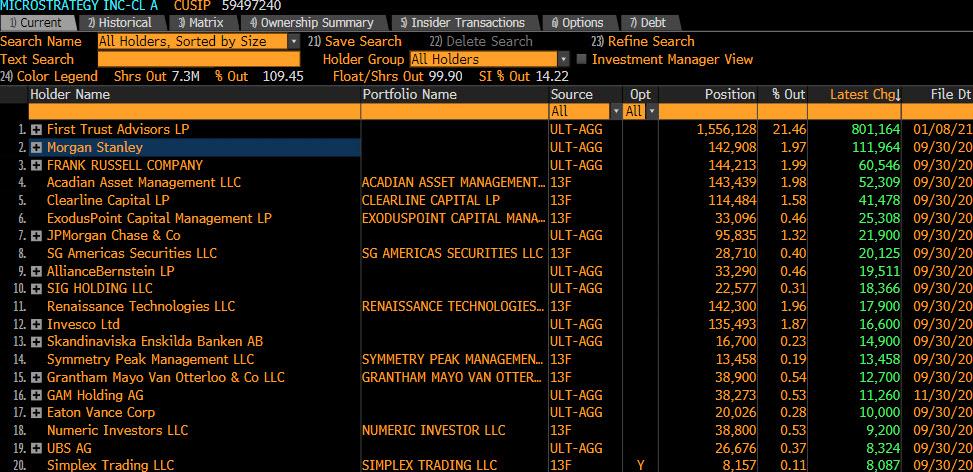Click Delete Search

pos(481,42)
